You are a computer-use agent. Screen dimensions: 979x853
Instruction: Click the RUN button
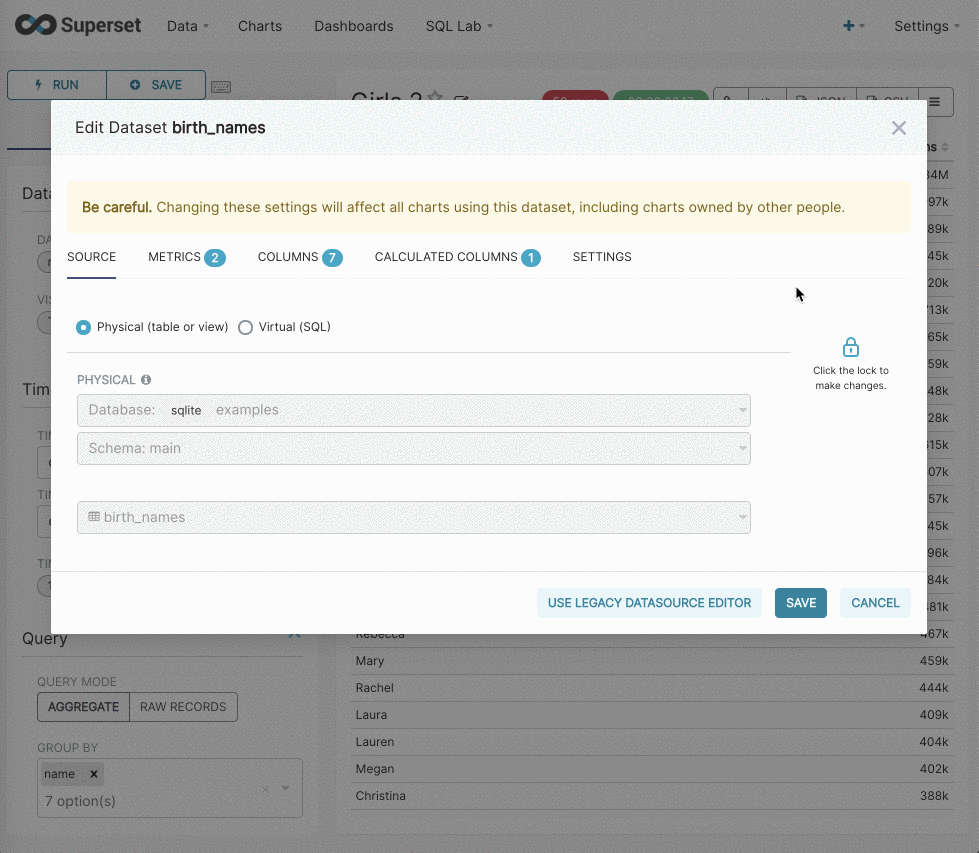point(57,85)
